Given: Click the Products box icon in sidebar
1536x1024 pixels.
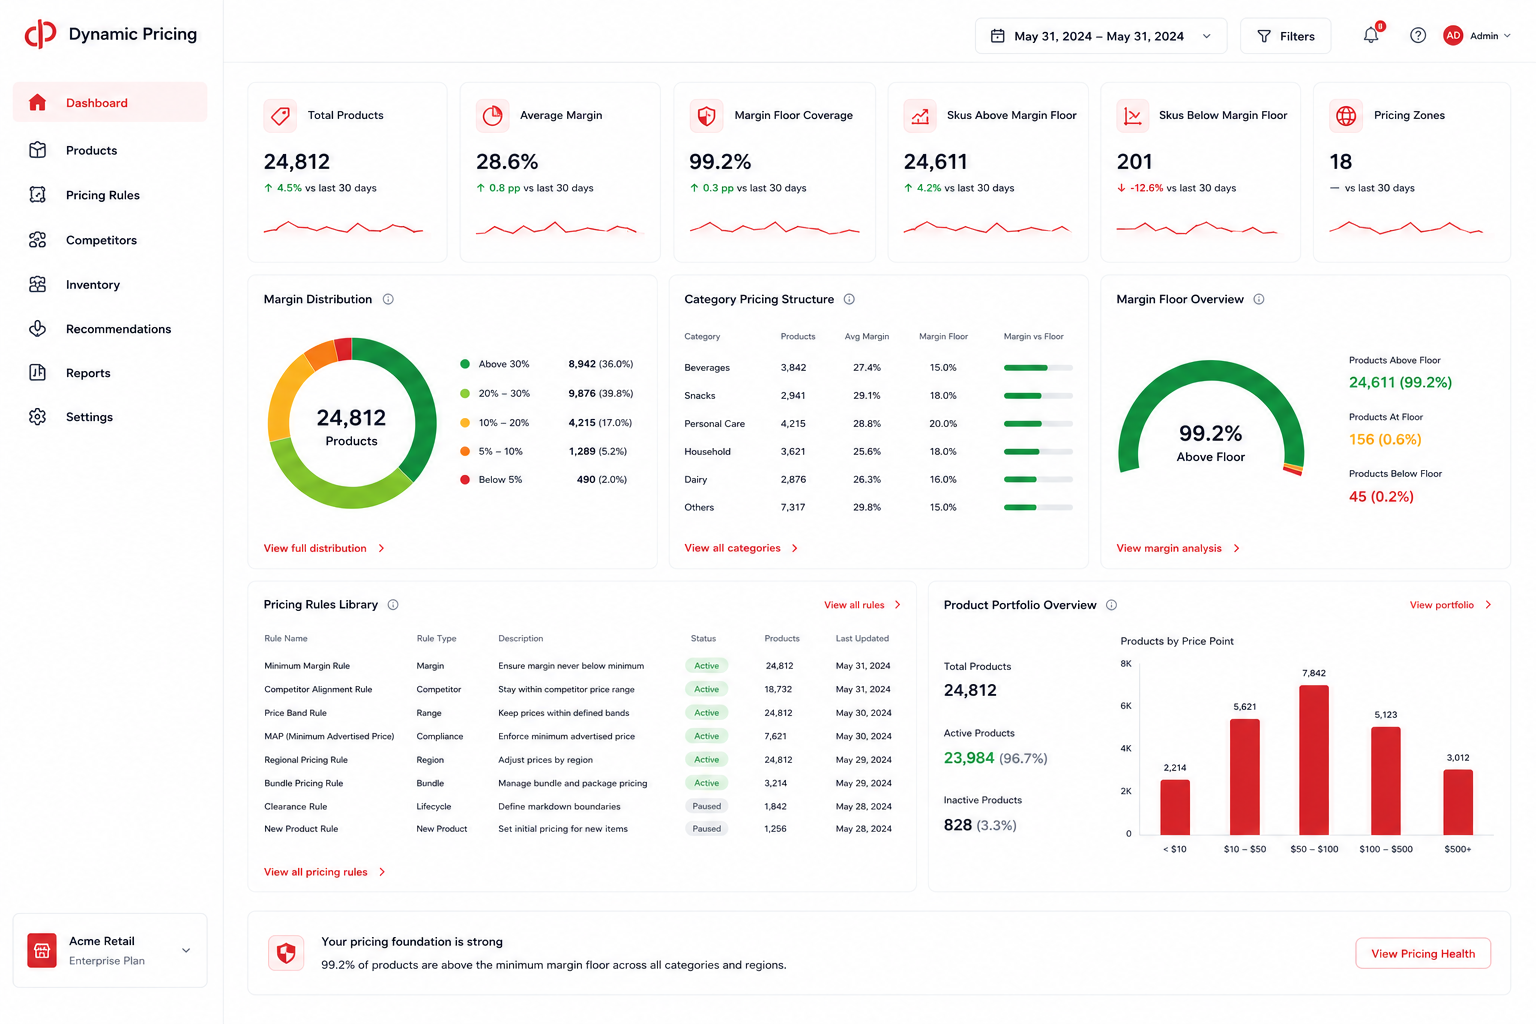Looking at the screenshot, I should pos(38,150).
